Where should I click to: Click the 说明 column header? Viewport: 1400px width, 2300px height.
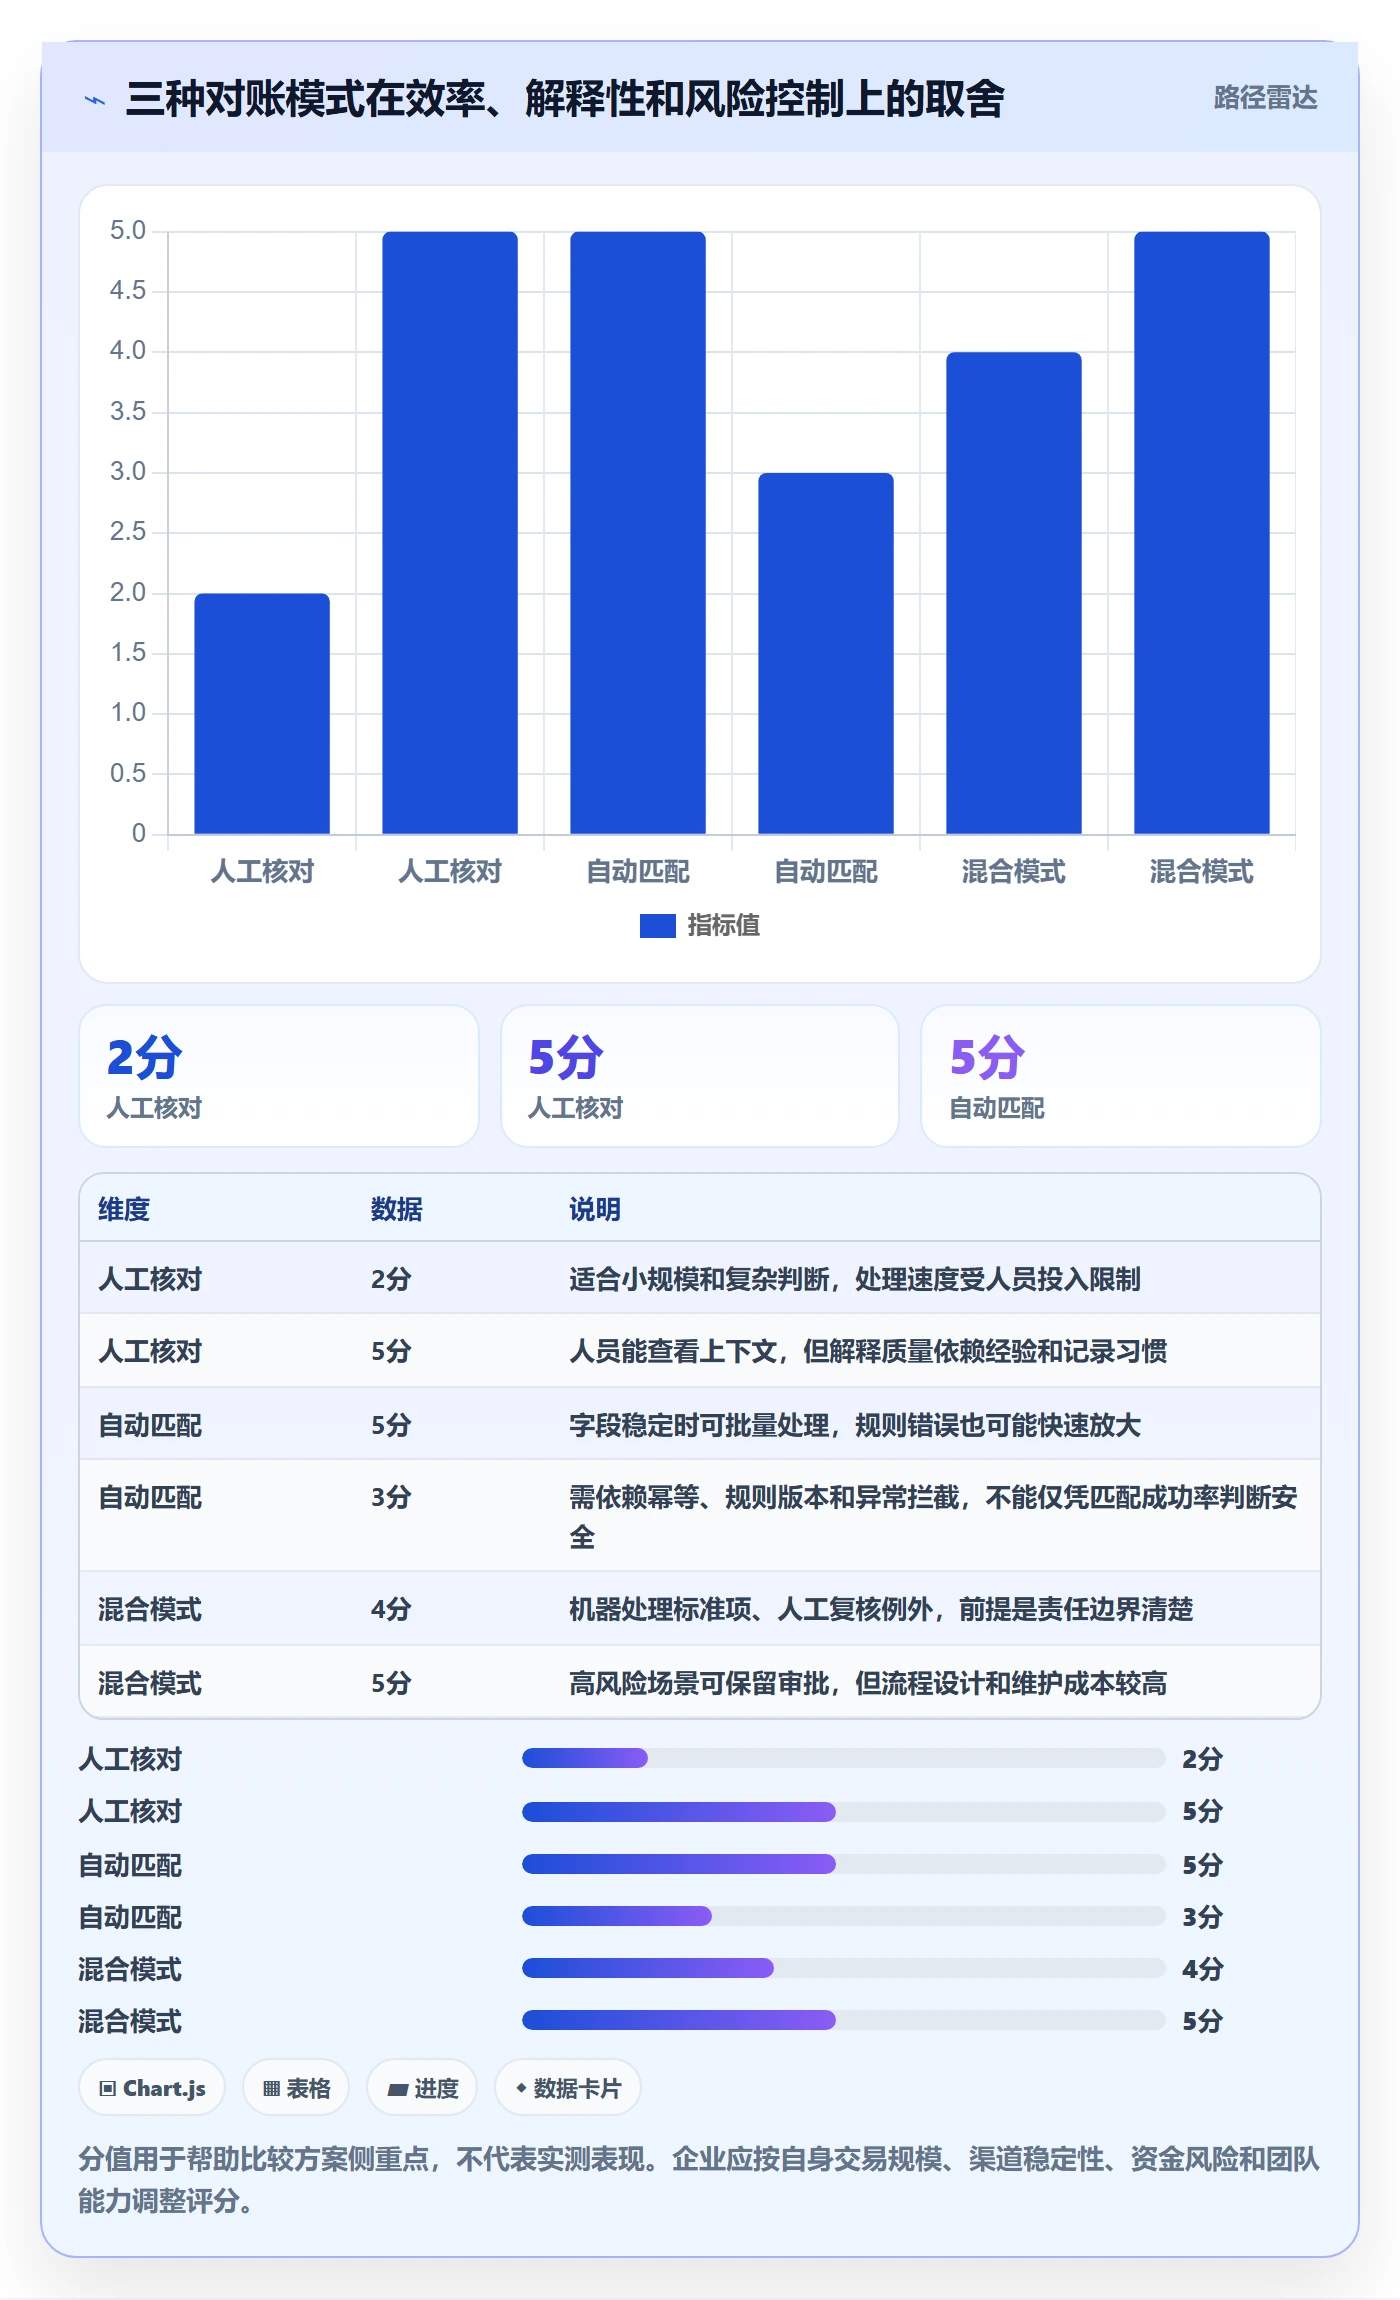595,1209
